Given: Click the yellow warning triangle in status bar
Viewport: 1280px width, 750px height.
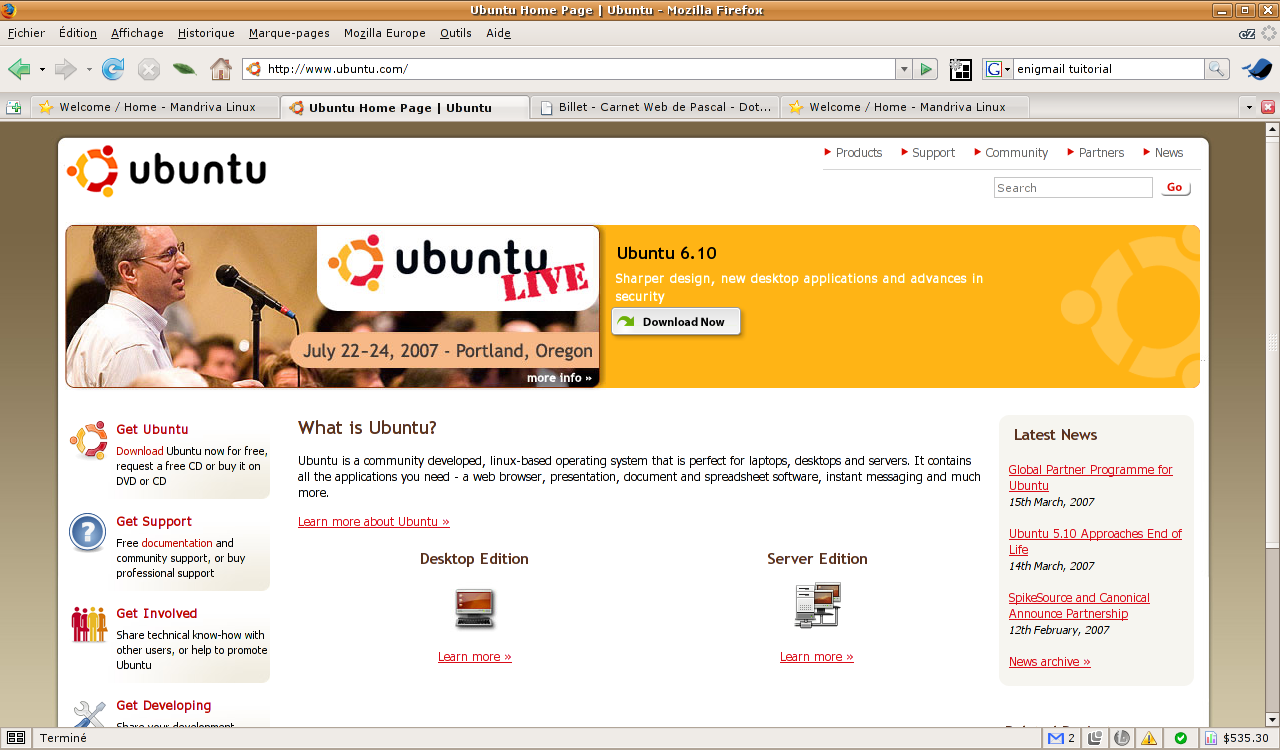Looking at the screenshot, I should [x=1149, y=738].
